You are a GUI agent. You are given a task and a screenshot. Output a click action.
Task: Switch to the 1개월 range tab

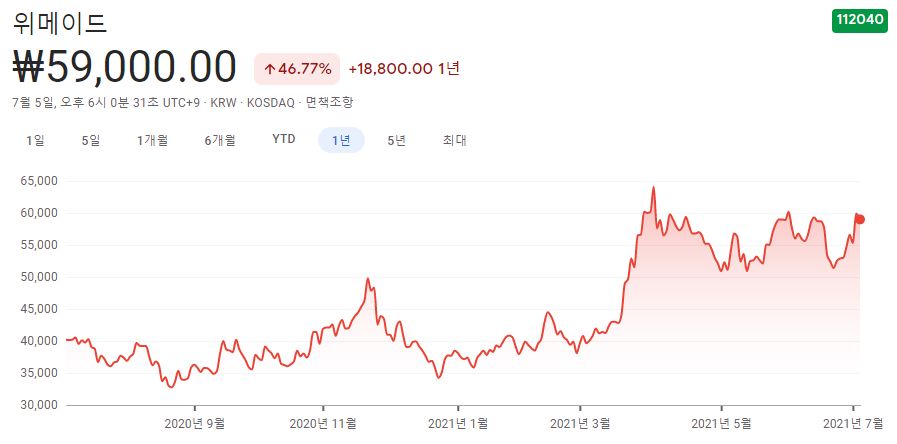pyautogui.click(x=152, y=140)
